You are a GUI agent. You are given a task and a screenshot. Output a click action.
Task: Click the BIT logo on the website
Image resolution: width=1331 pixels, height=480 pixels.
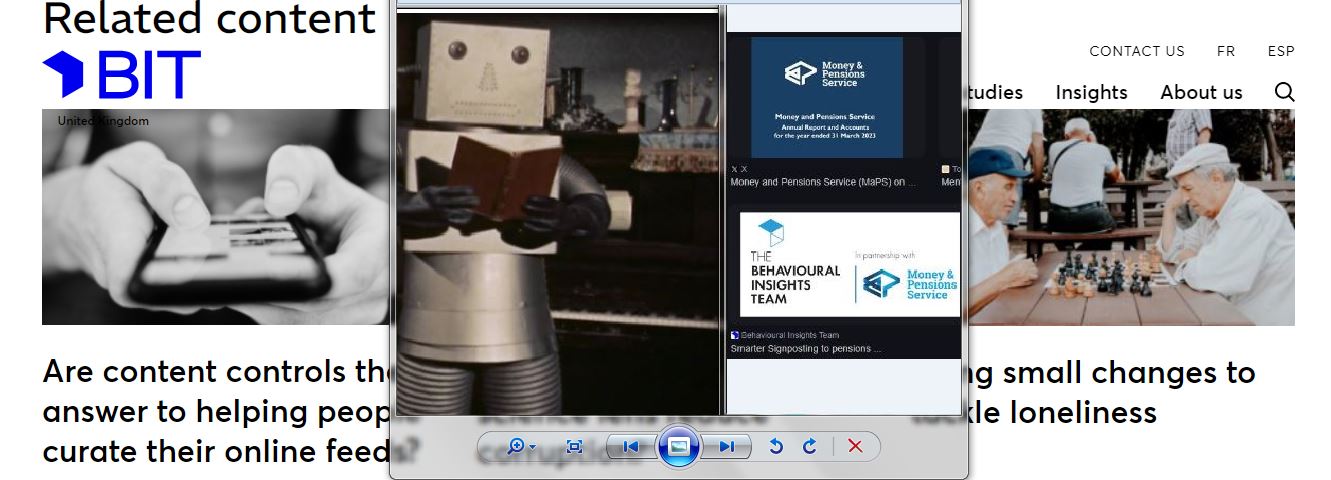tap(122, 75)
